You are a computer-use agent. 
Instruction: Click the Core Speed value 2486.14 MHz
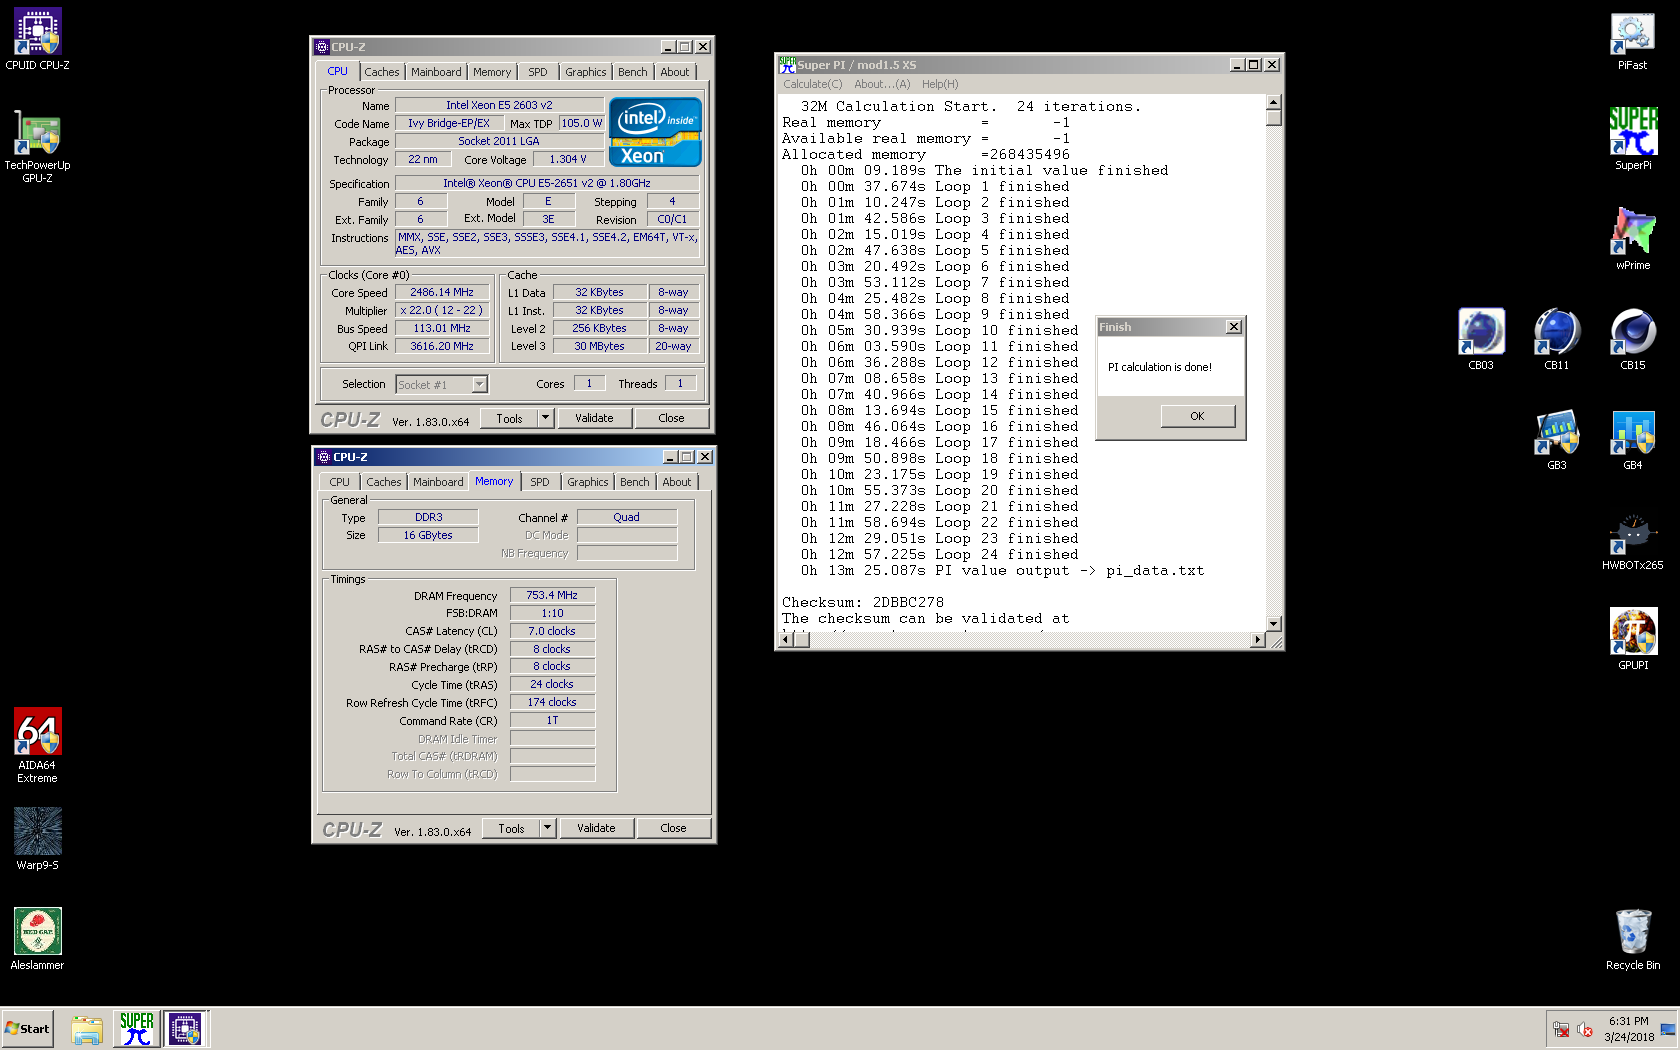coord(442,292)
